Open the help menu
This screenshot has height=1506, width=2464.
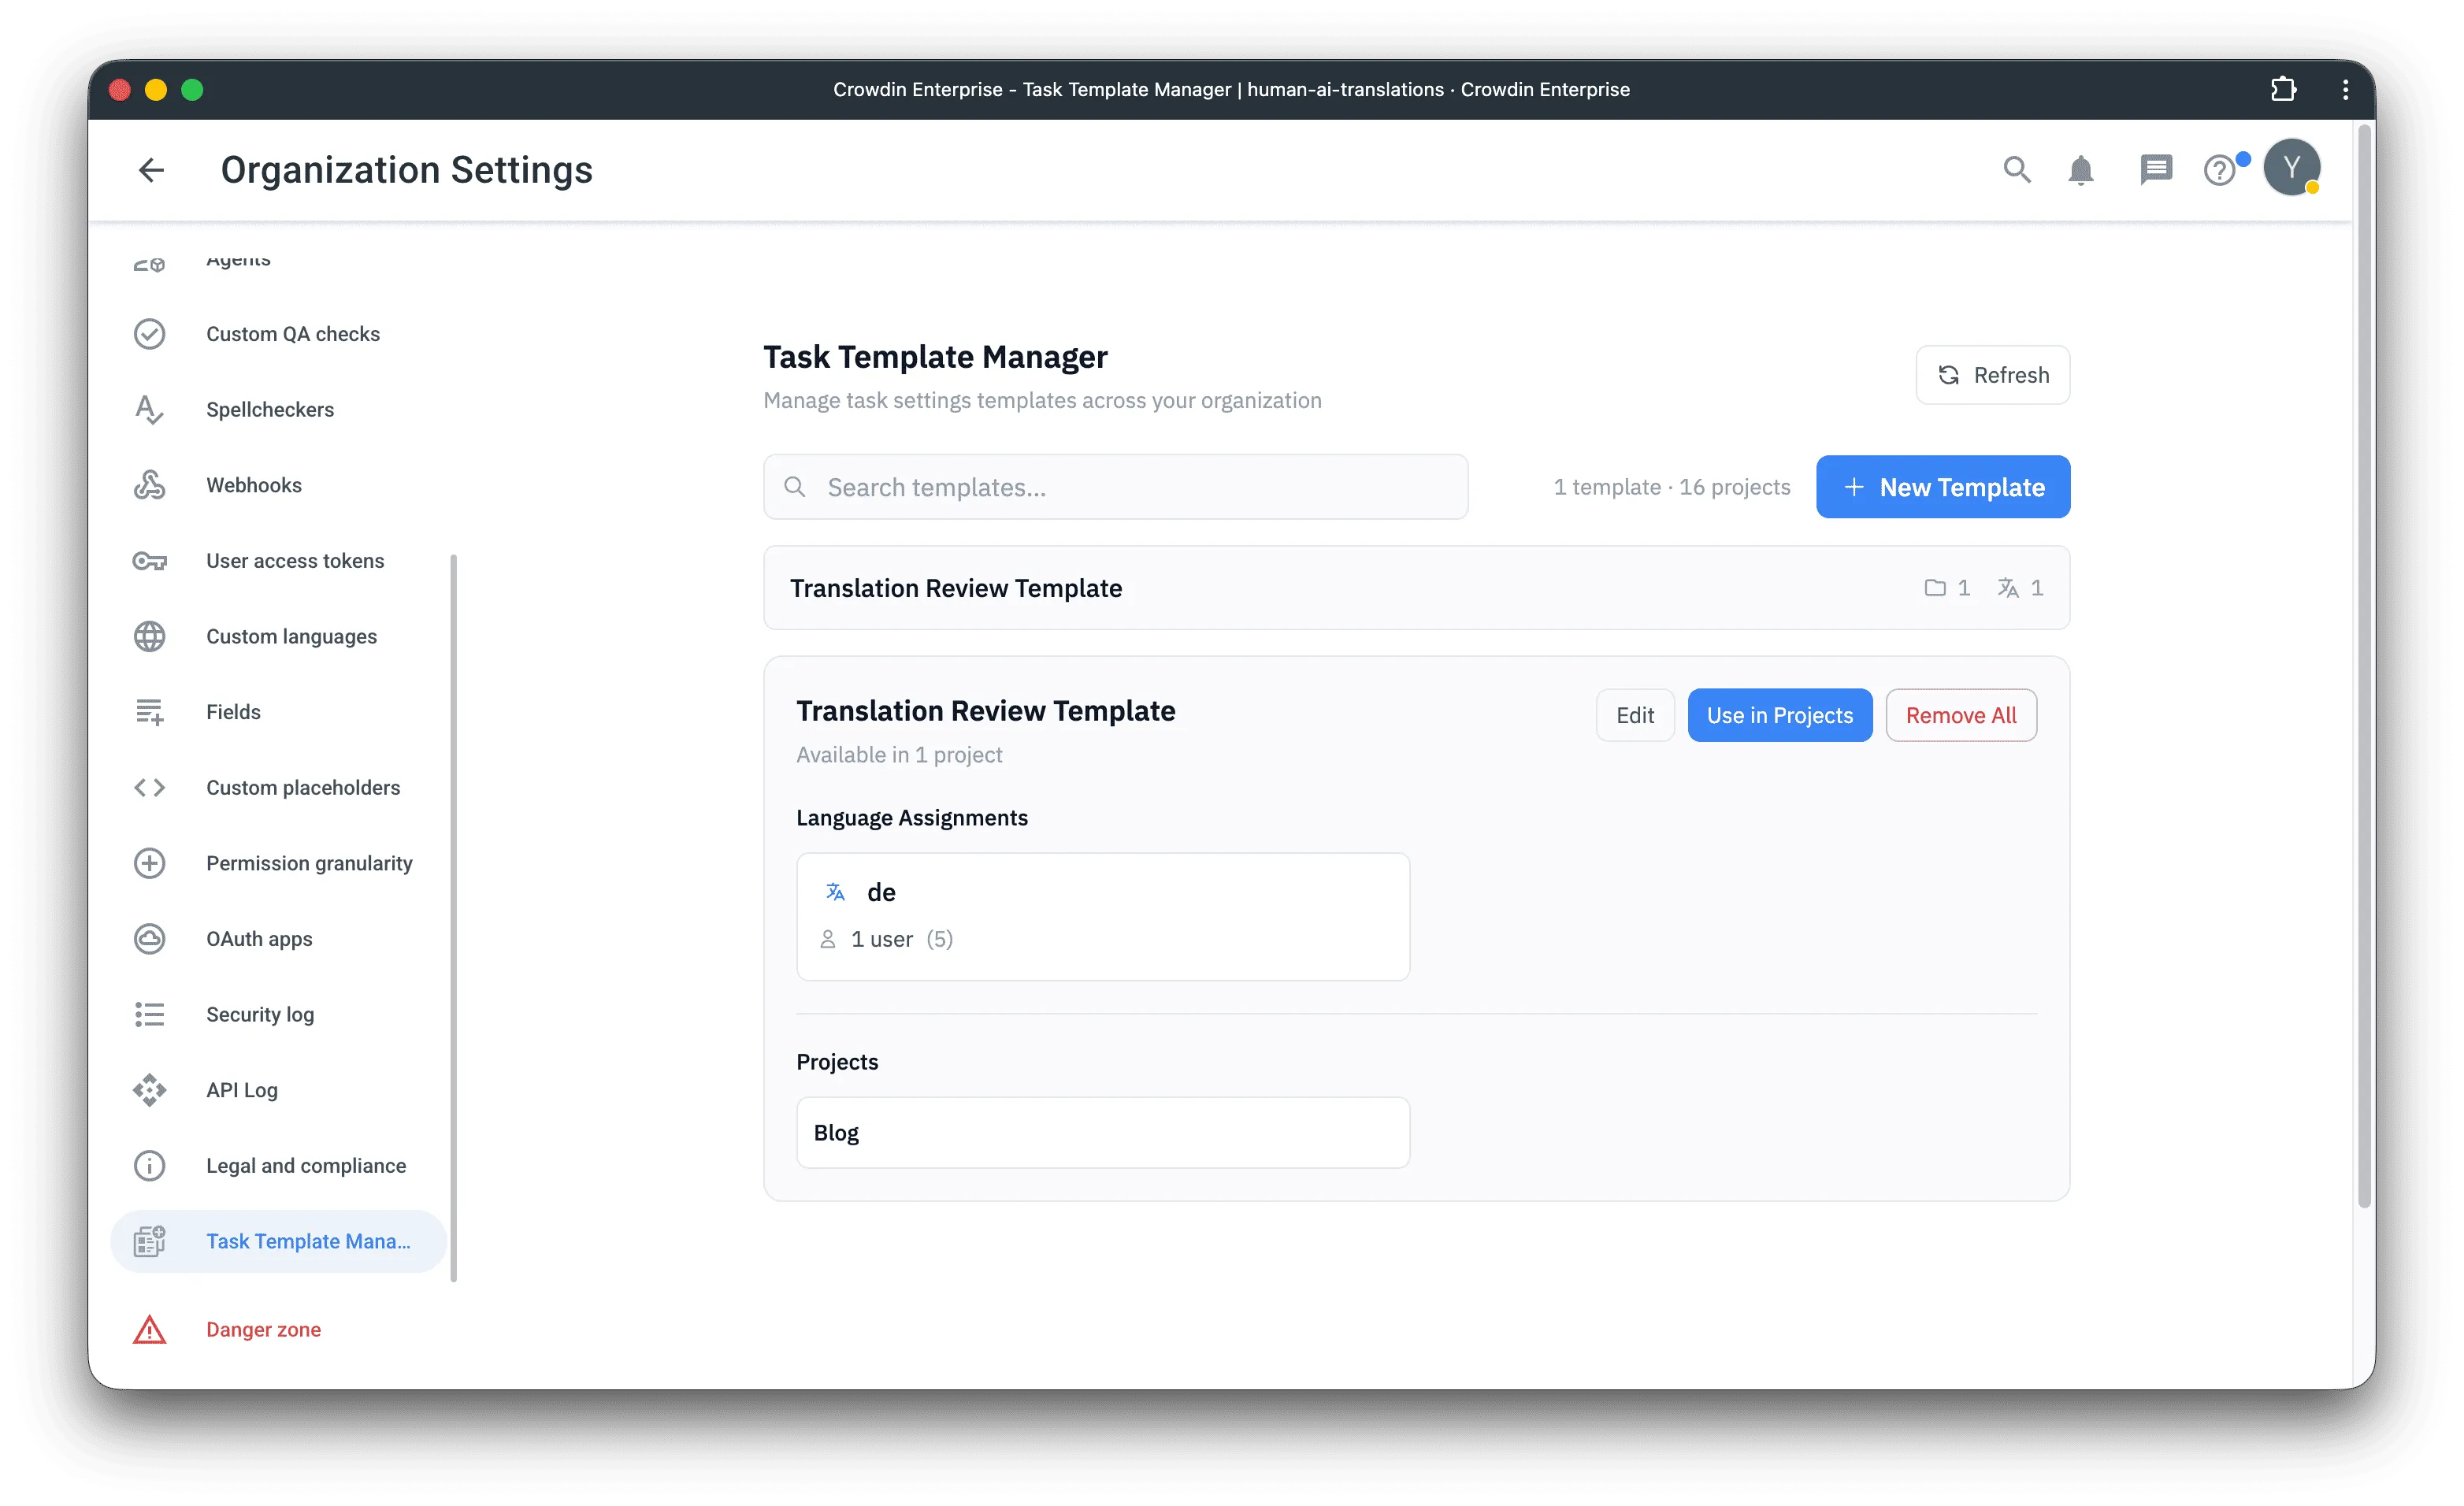tap(2222, 170)
